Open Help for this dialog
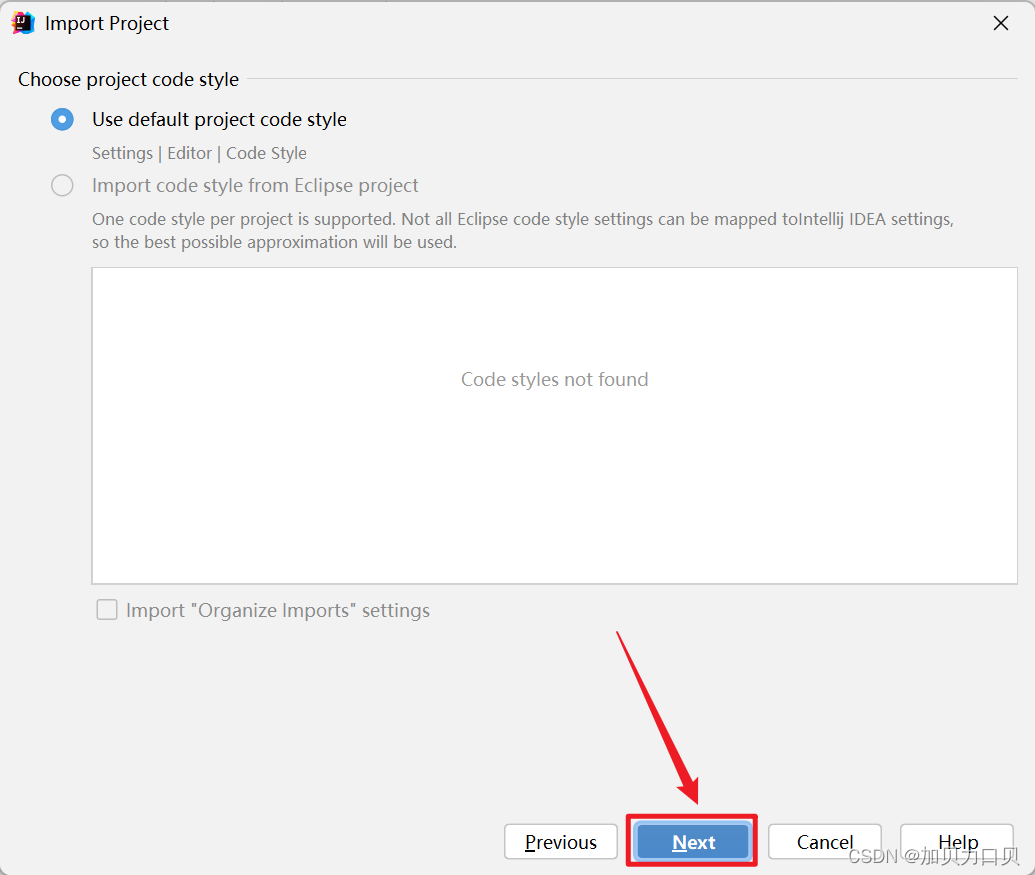Image resolution: width=1035 pixels, height=875 pixels. [957, 841]
